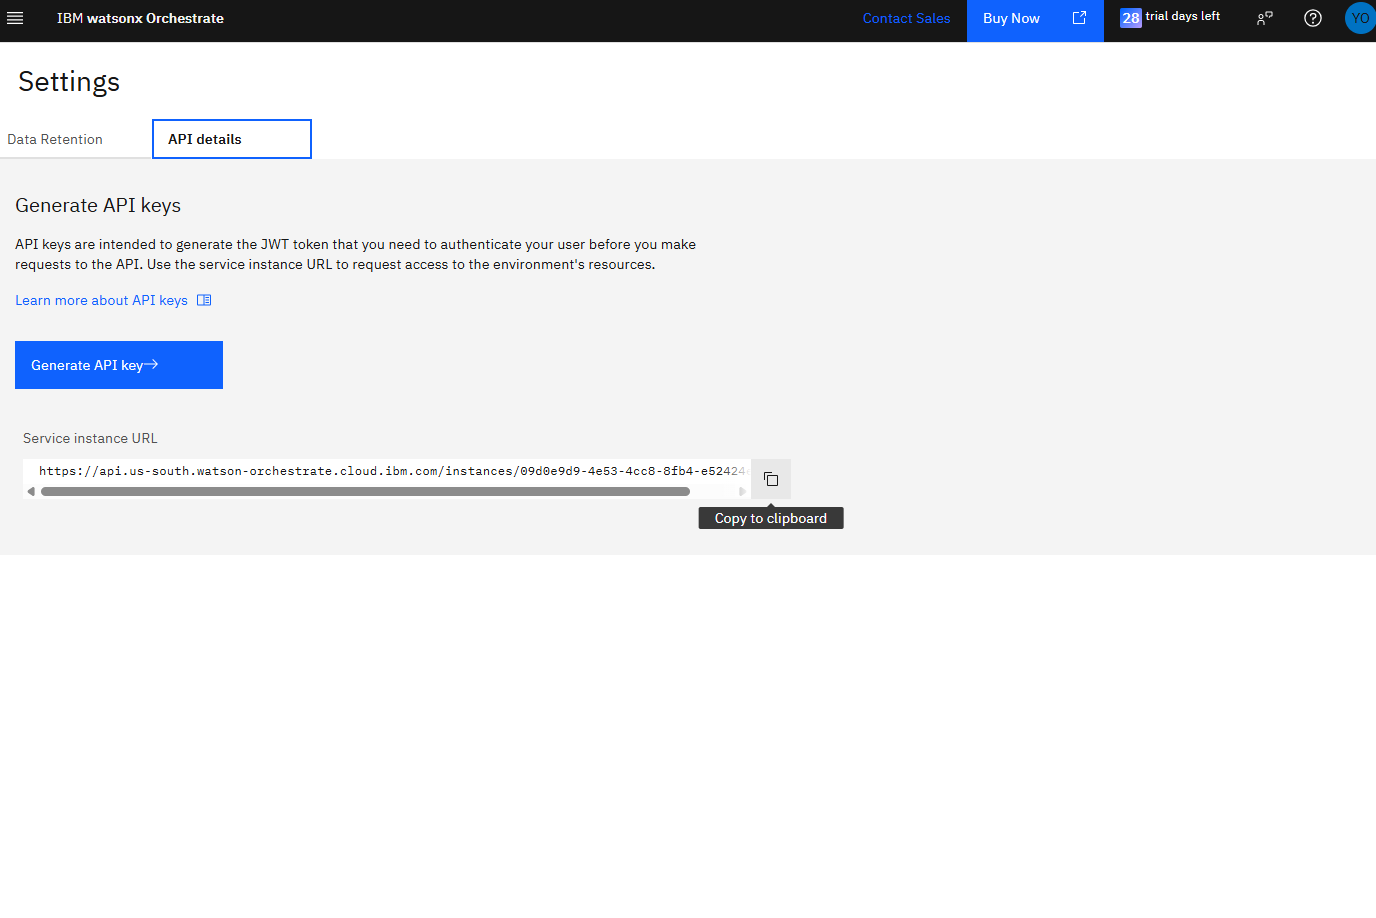Click the right scroll arrow of URL box
Viewport: 1376px width, 918px height.
pos(742,491)
